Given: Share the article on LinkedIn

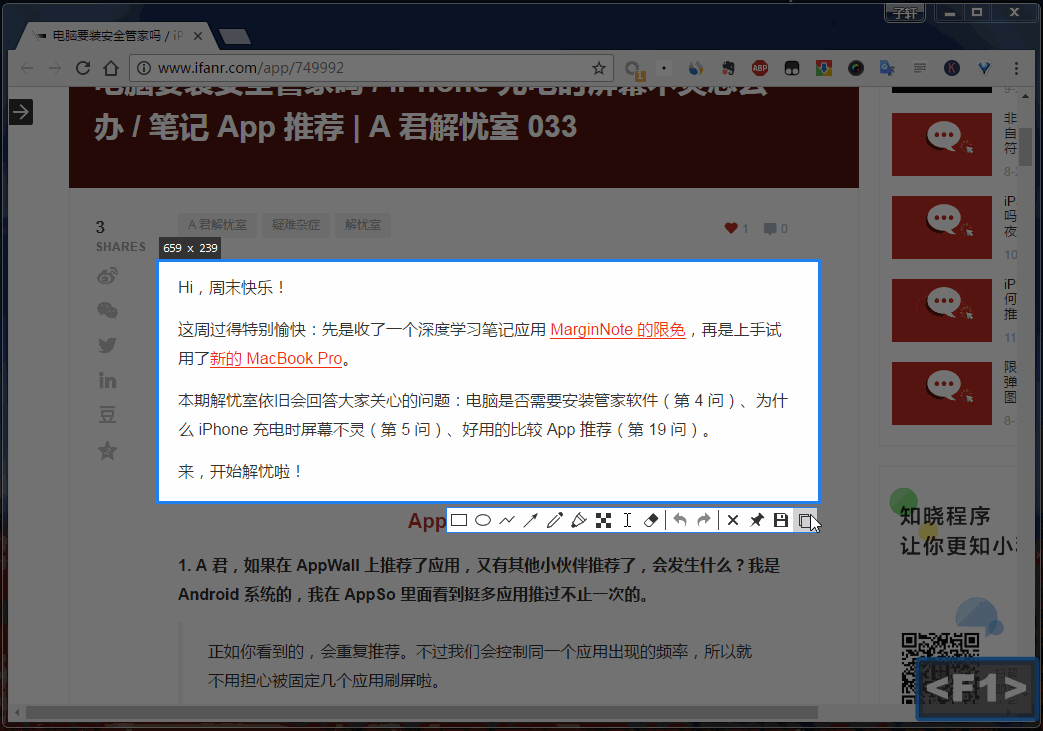Looking at the screenshot, I should [107, 380].
